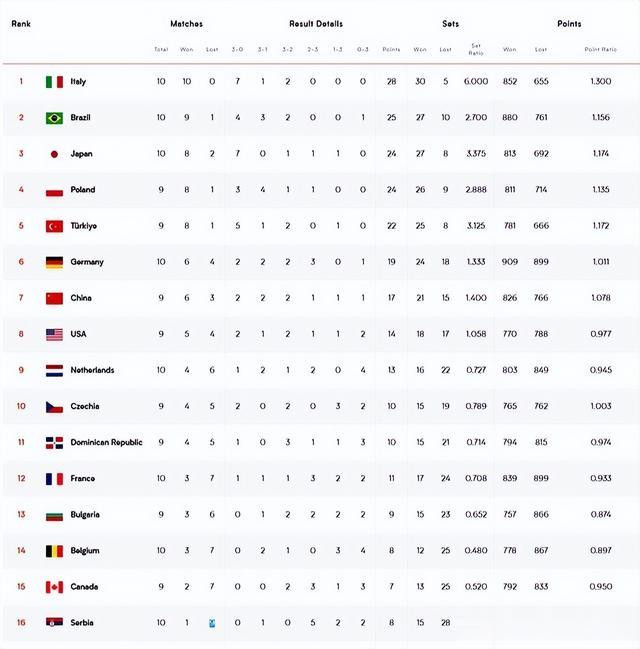The image size is (640, 649).
Task: Click the Point Ratio column header
Action: tap(600, 49)
